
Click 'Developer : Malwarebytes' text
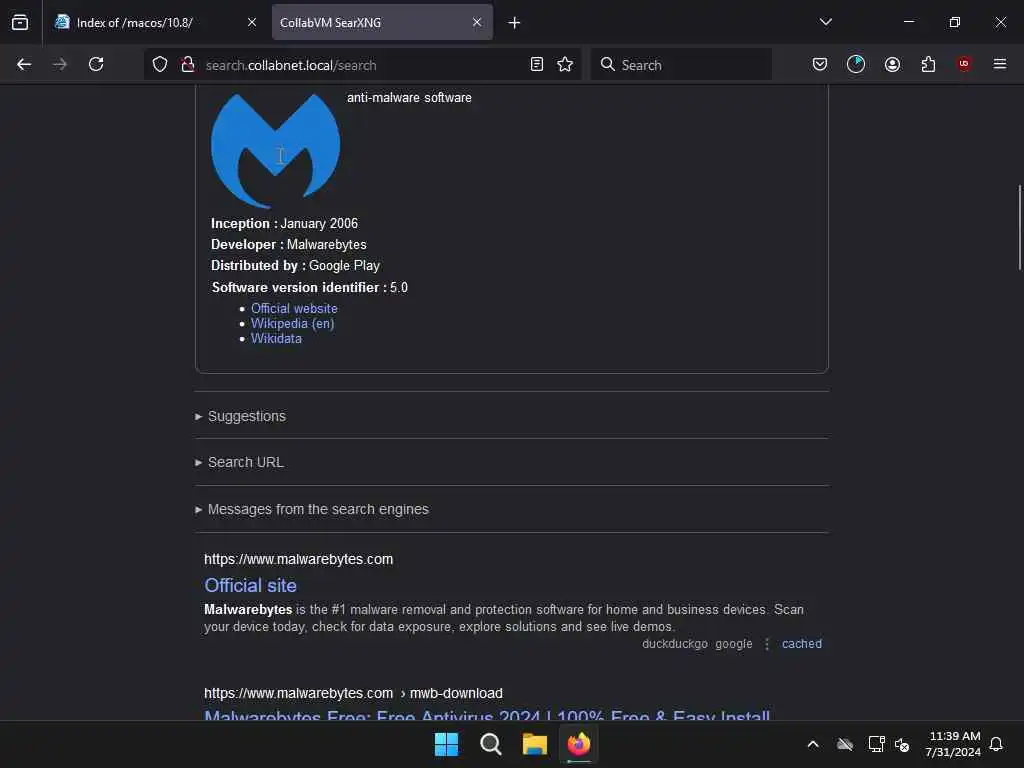(289, 245)
